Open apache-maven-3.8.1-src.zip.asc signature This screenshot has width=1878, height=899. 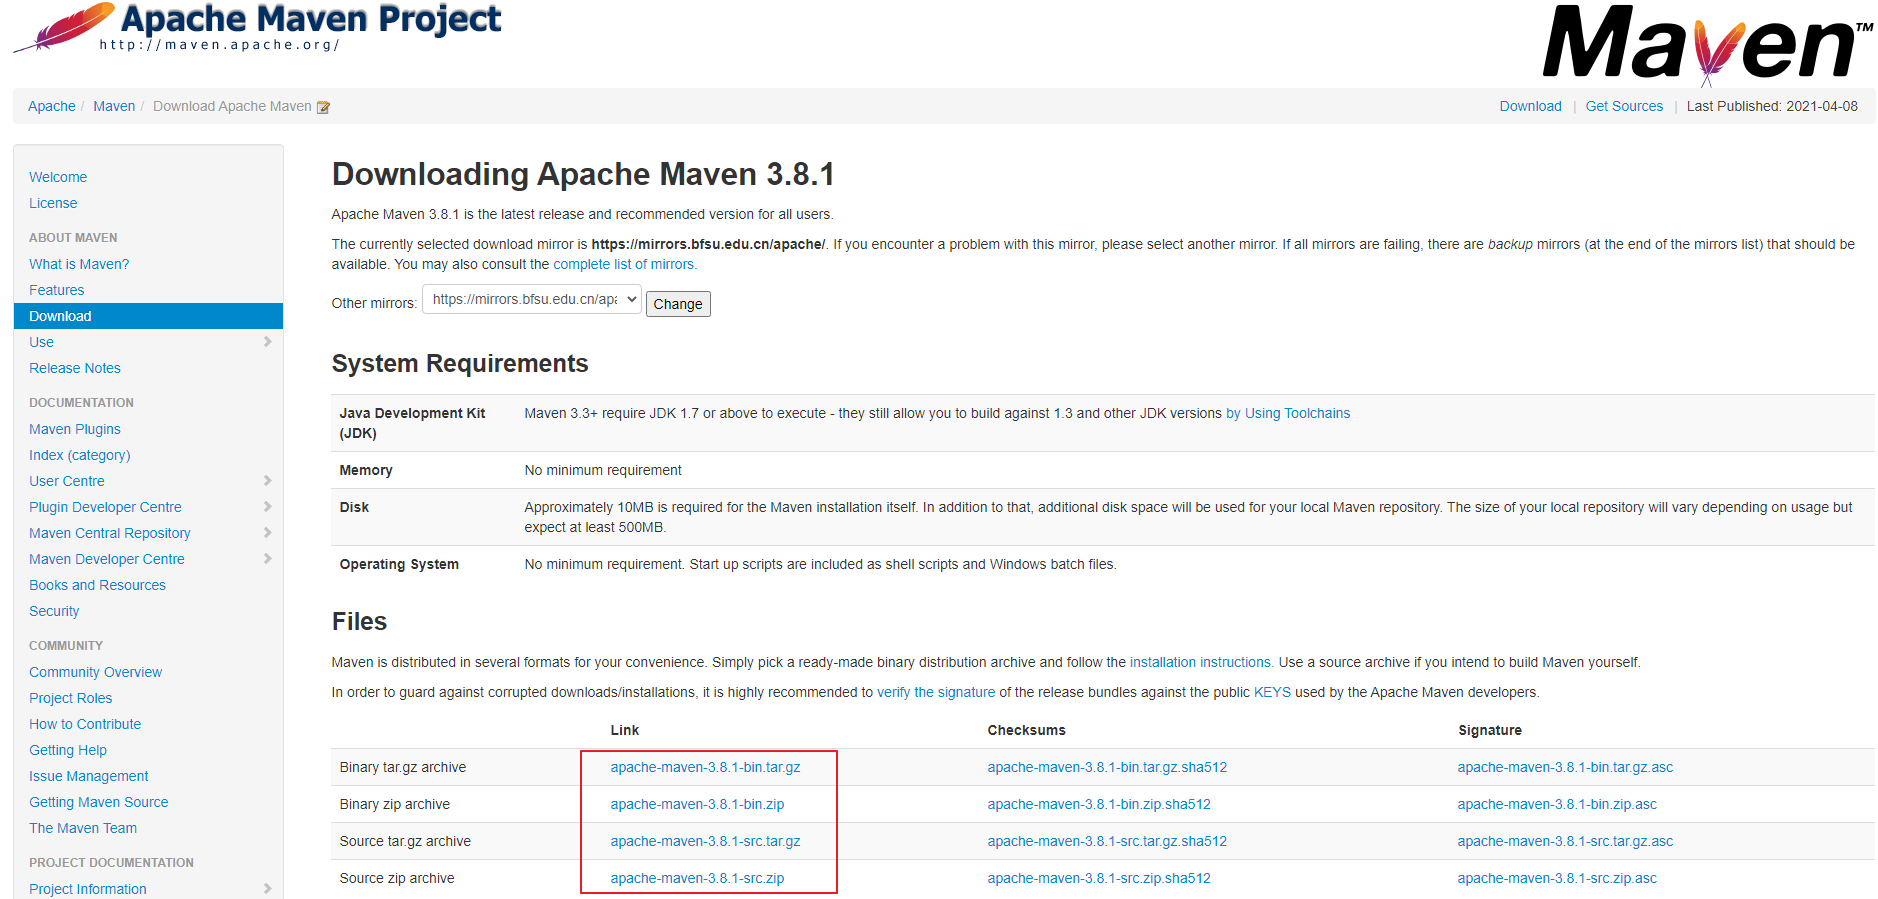1557,878
